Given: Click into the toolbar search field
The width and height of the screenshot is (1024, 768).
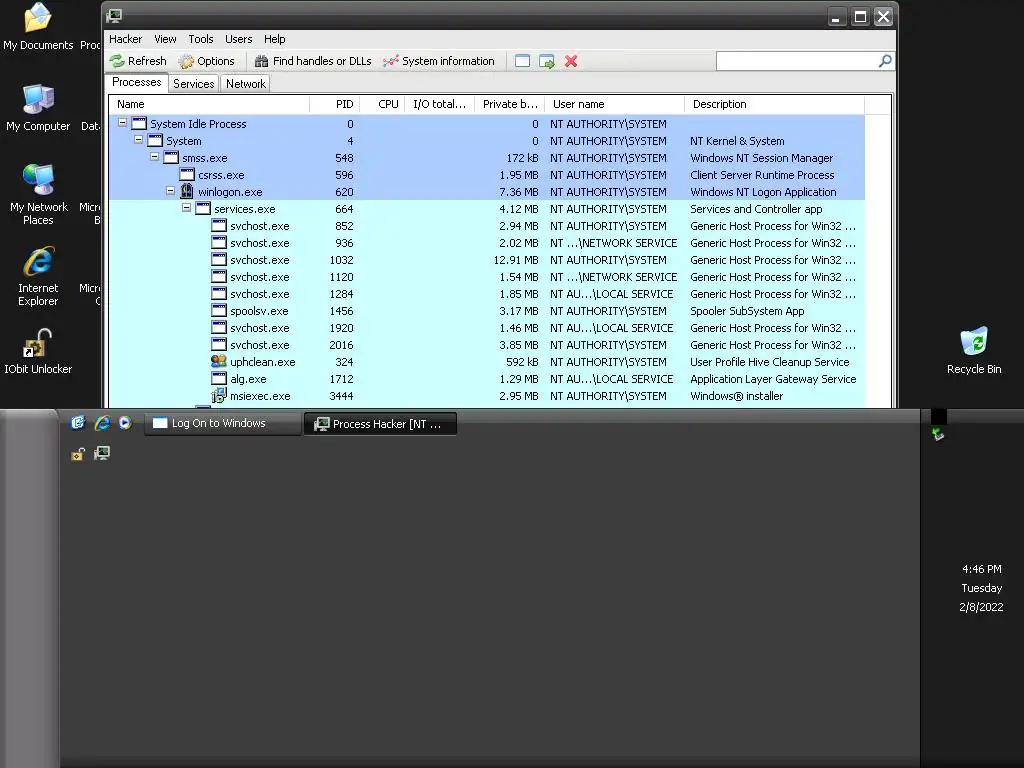Looking at the screenshot, I should click(x=797, y=61).
